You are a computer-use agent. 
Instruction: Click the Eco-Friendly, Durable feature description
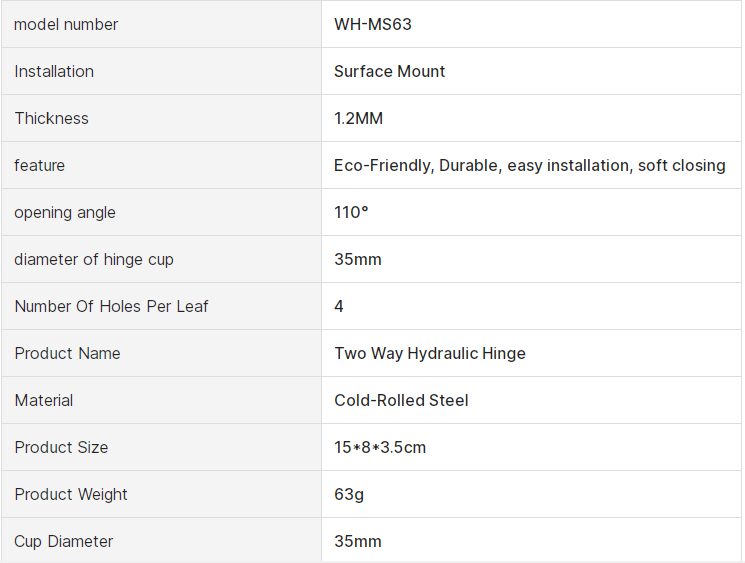pos(530,165)
